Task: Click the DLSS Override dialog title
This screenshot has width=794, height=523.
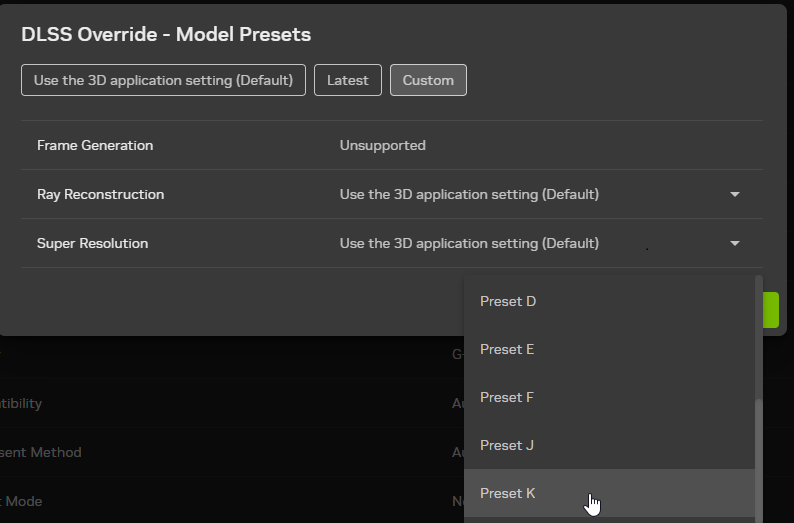Action: [166, 34]
